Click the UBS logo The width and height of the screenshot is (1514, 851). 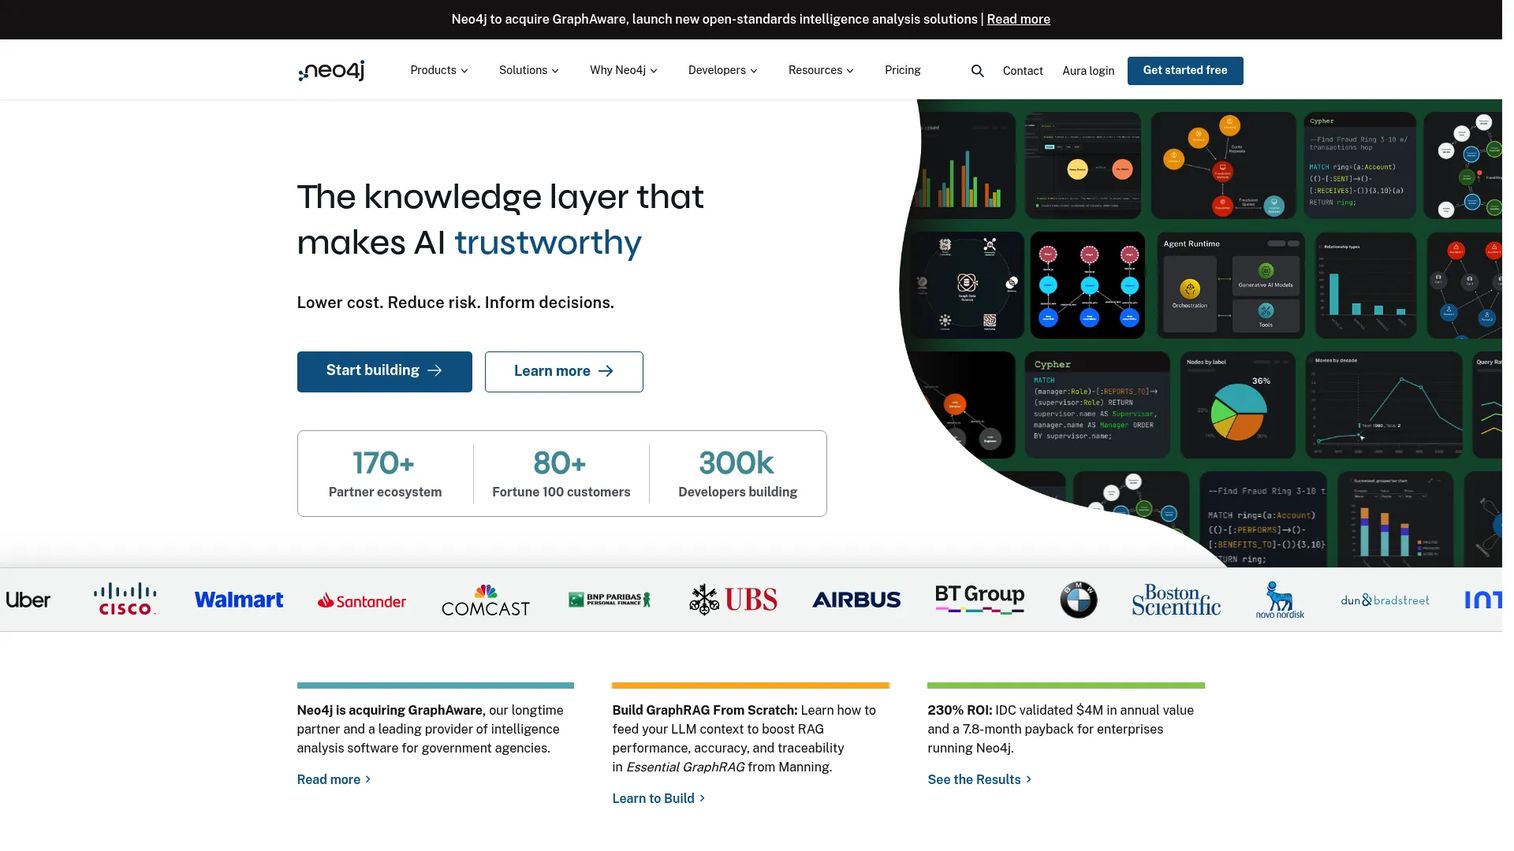click(x=733, y=600)
